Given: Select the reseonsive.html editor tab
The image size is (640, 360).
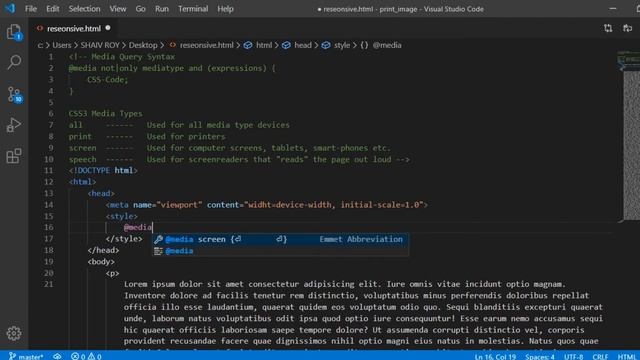Looking at the screenshot, I should (73, 28).
